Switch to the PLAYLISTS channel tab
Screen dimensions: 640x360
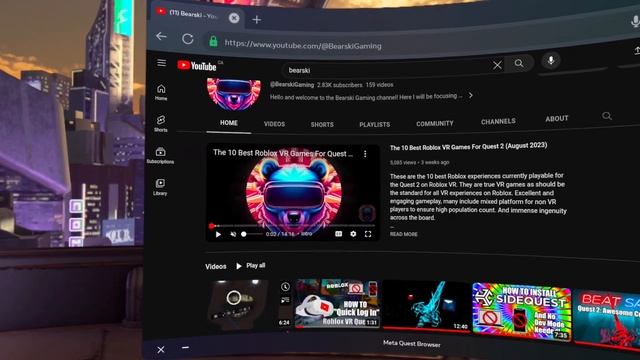click(x=374, y=124)
